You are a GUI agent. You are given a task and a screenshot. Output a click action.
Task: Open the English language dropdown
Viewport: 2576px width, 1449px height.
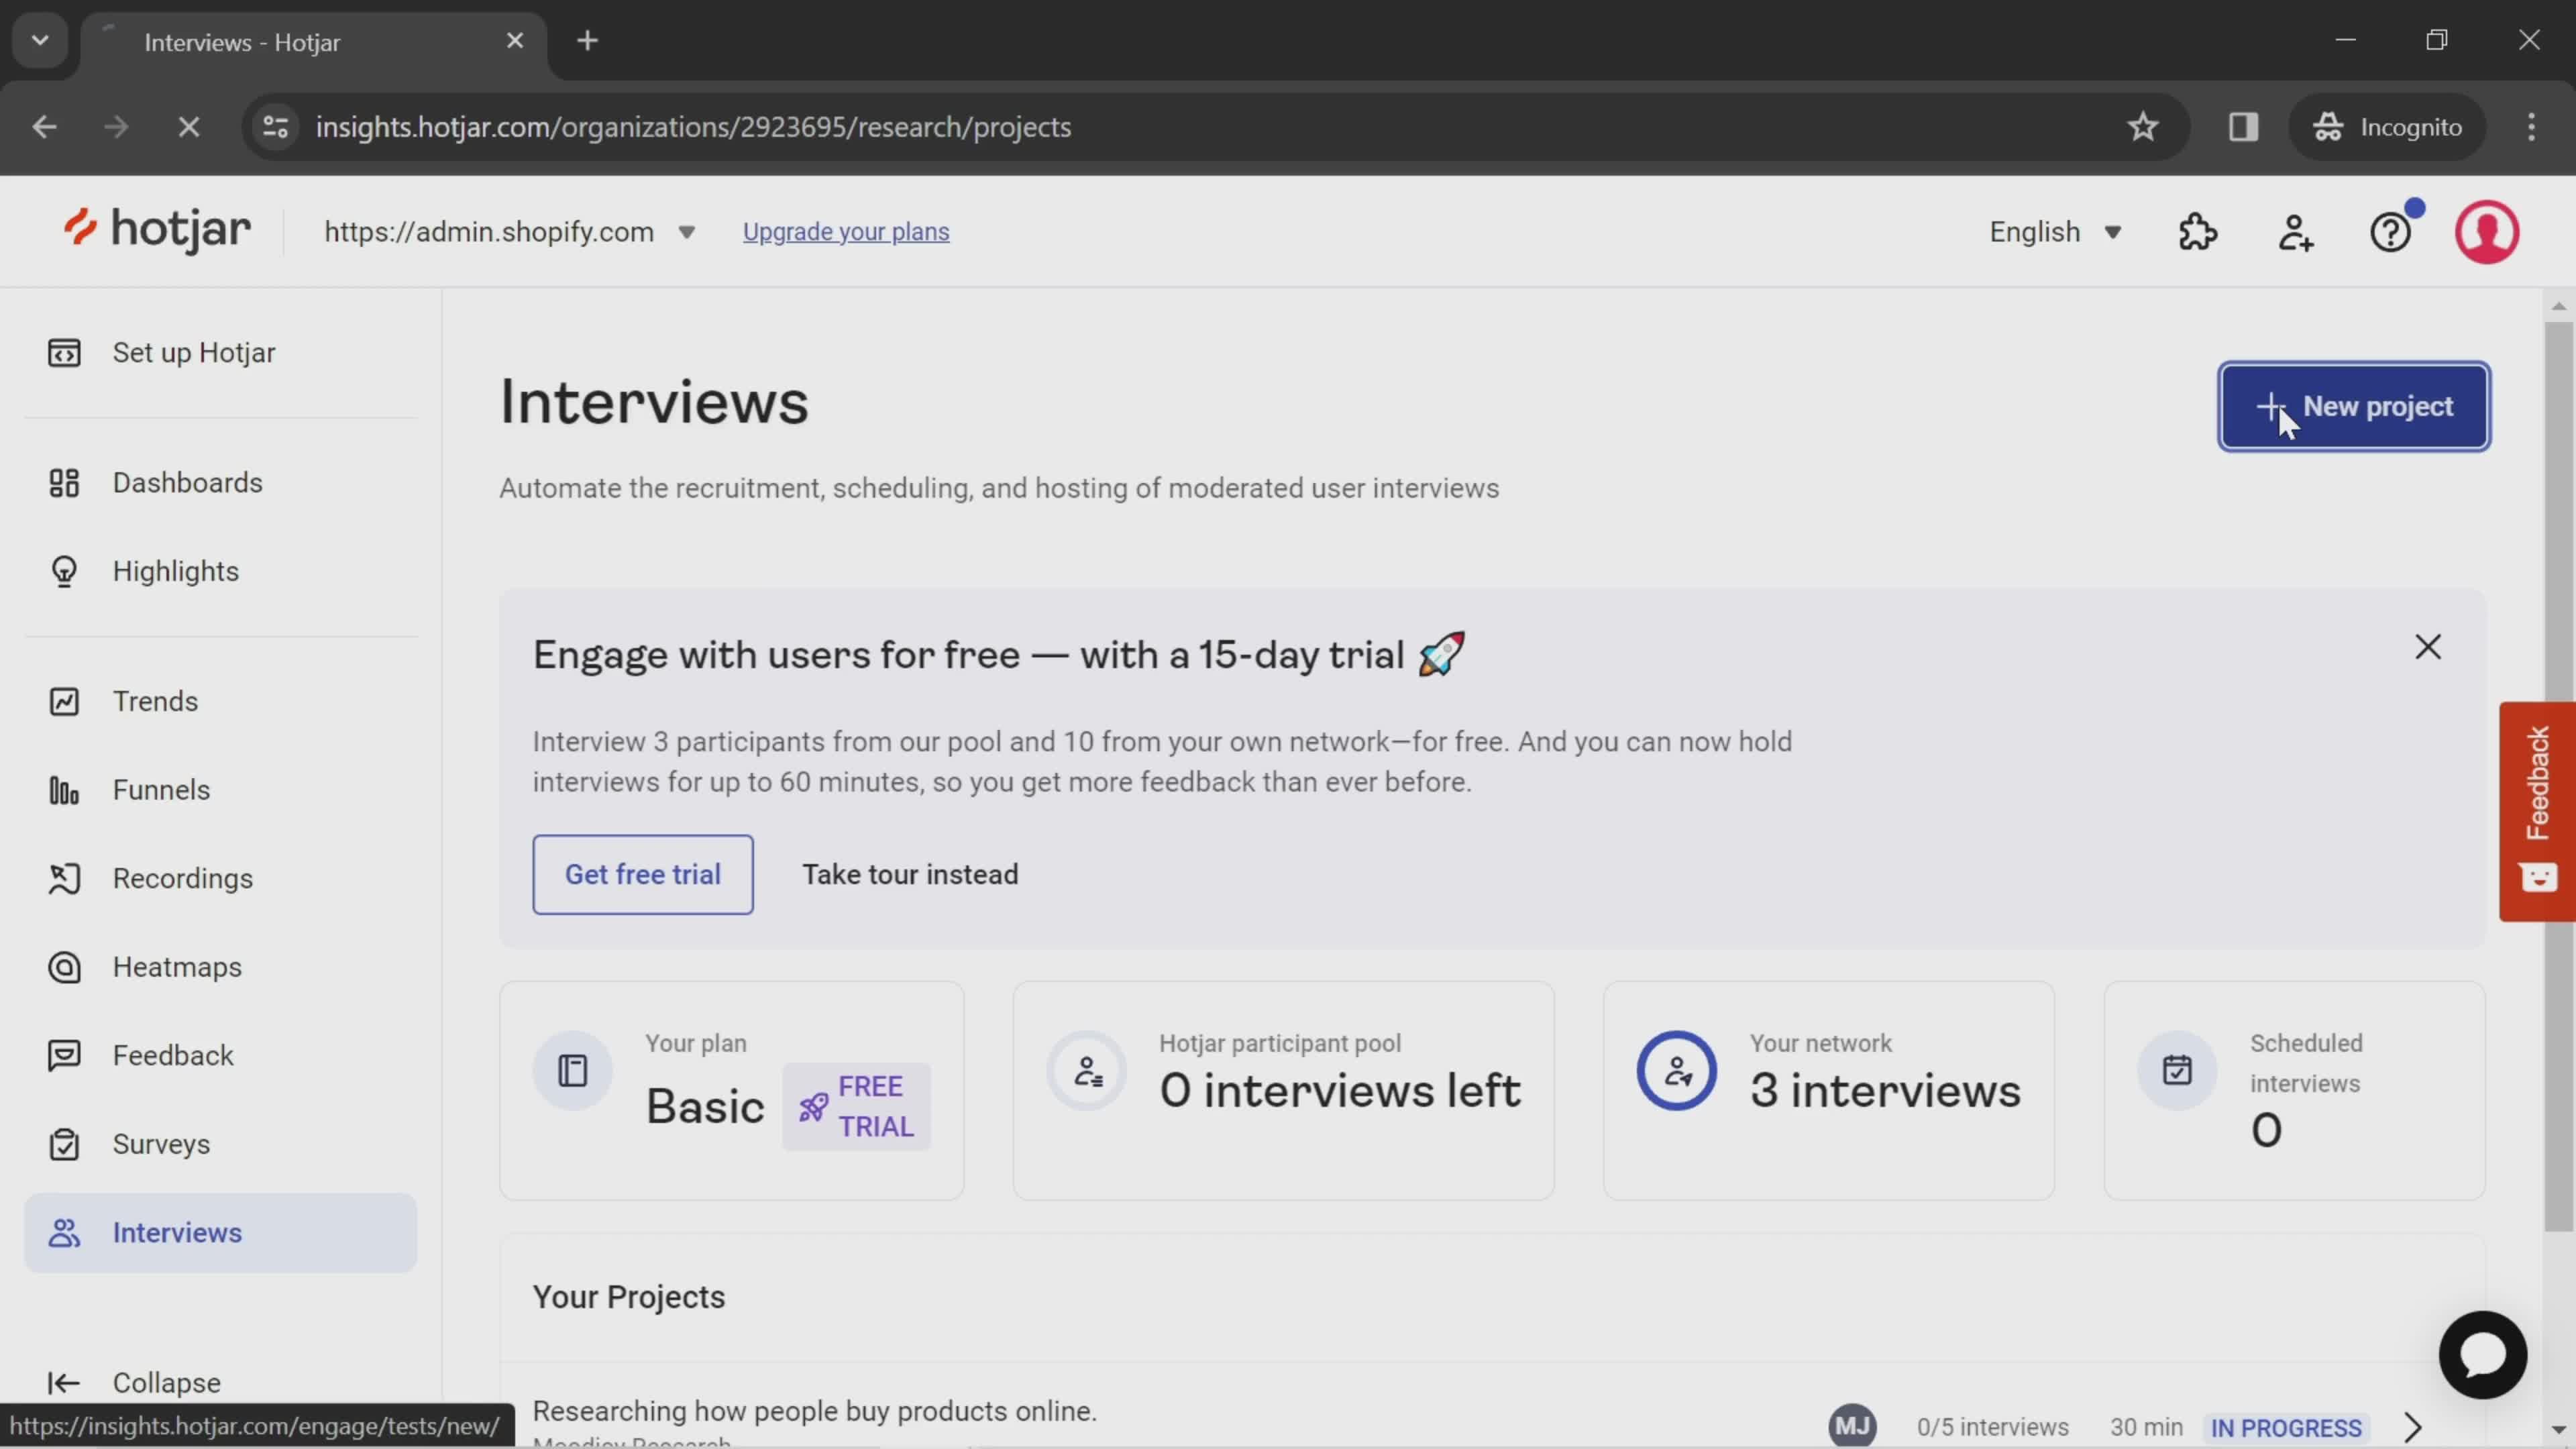click(x=2055, y=232)
